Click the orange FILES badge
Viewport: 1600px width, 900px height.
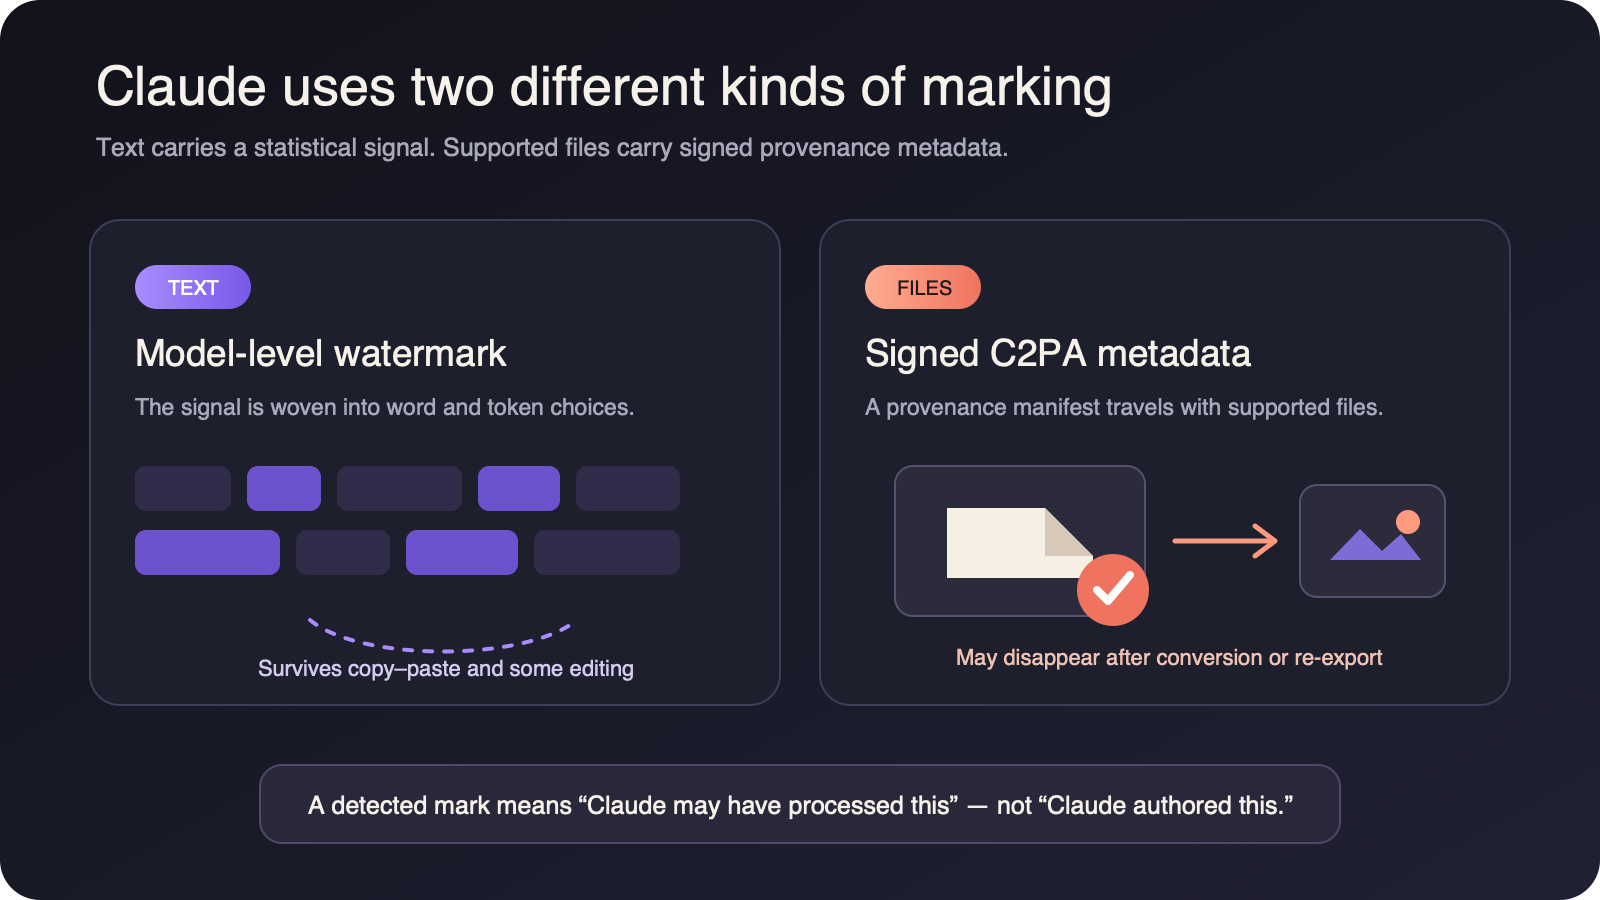pyautogui.click(x=923, y=287)
